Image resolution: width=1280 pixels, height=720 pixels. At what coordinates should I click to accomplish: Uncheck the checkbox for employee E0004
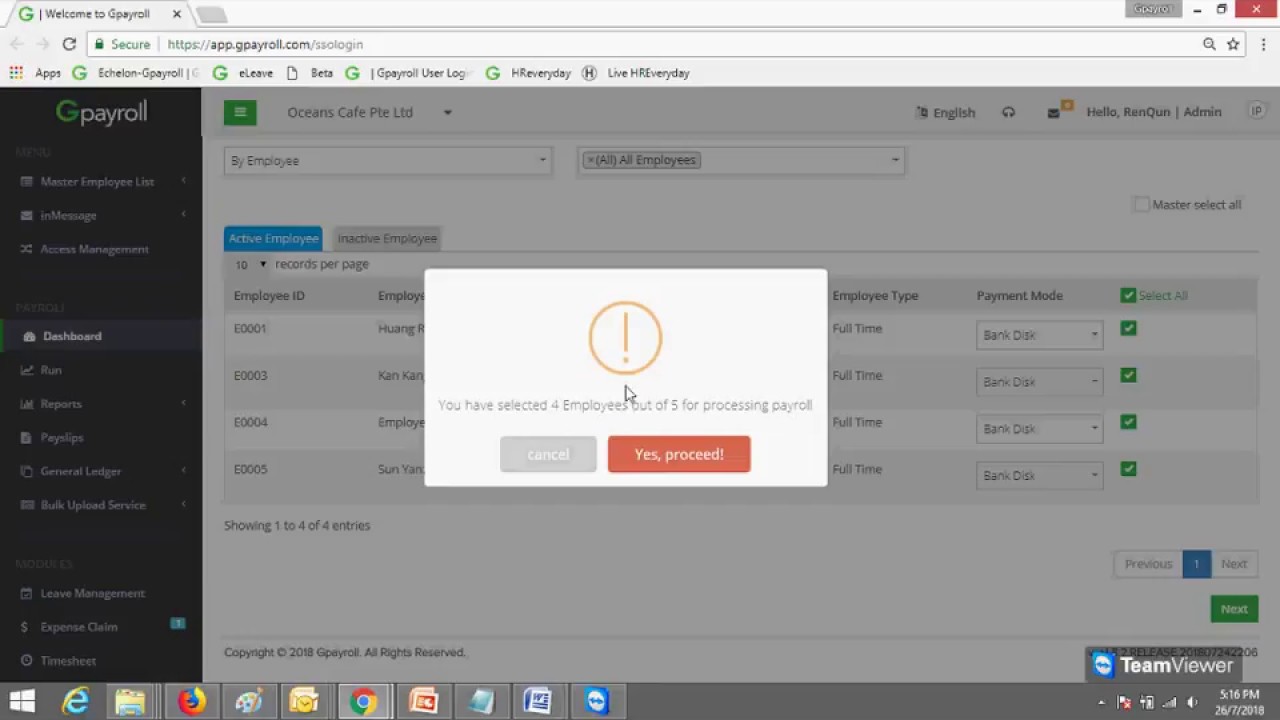(1128, 422)
